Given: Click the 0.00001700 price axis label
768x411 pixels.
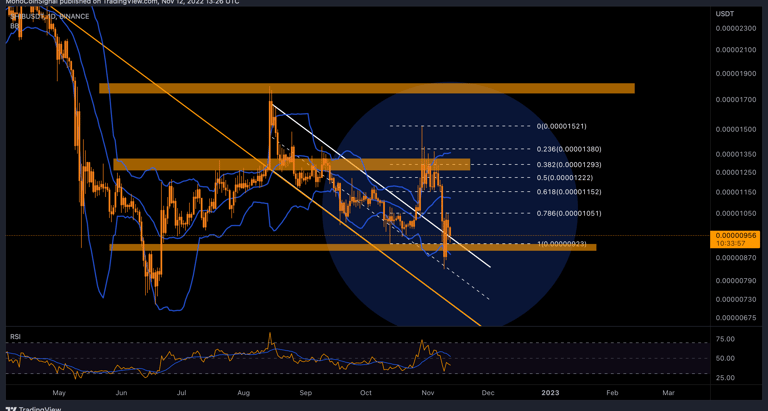Looking at the screenshot, I should 736,99.
